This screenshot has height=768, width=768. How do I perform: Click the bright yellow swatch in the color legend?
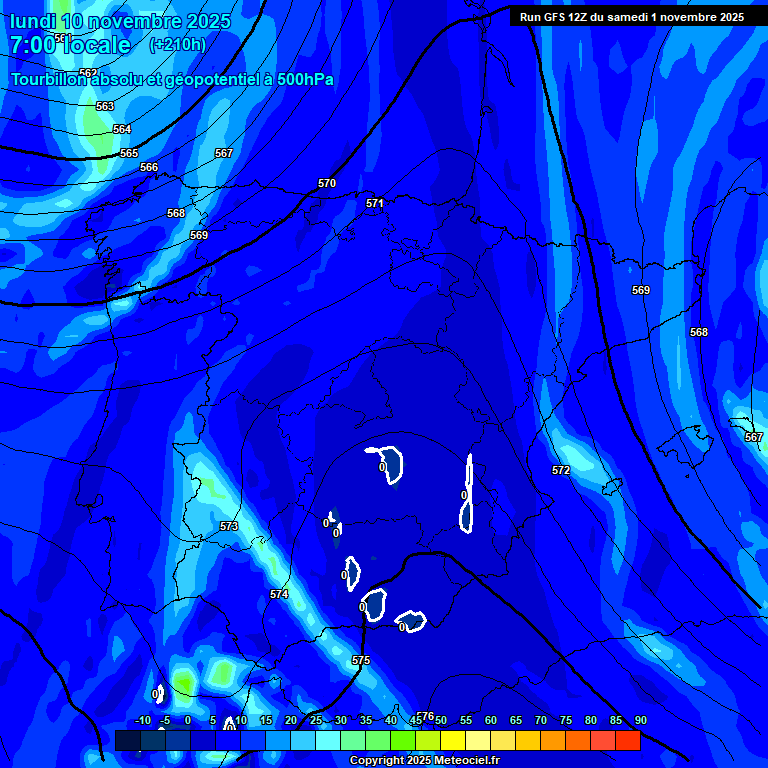pos(452,740)
